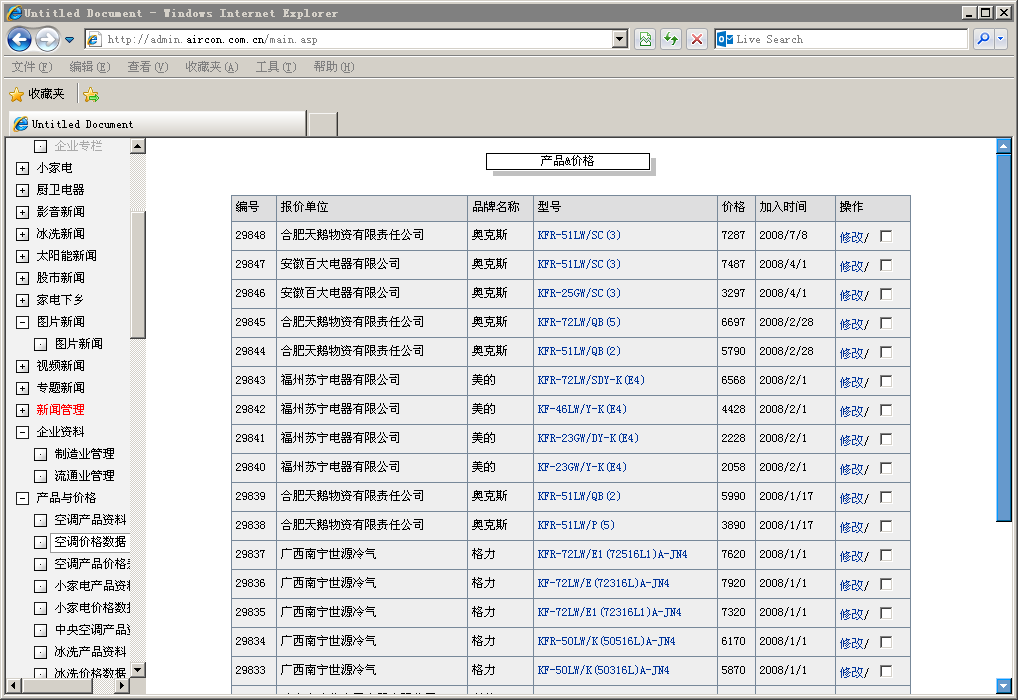Open the 收藏夹(A) menu

tap(212, 67)
